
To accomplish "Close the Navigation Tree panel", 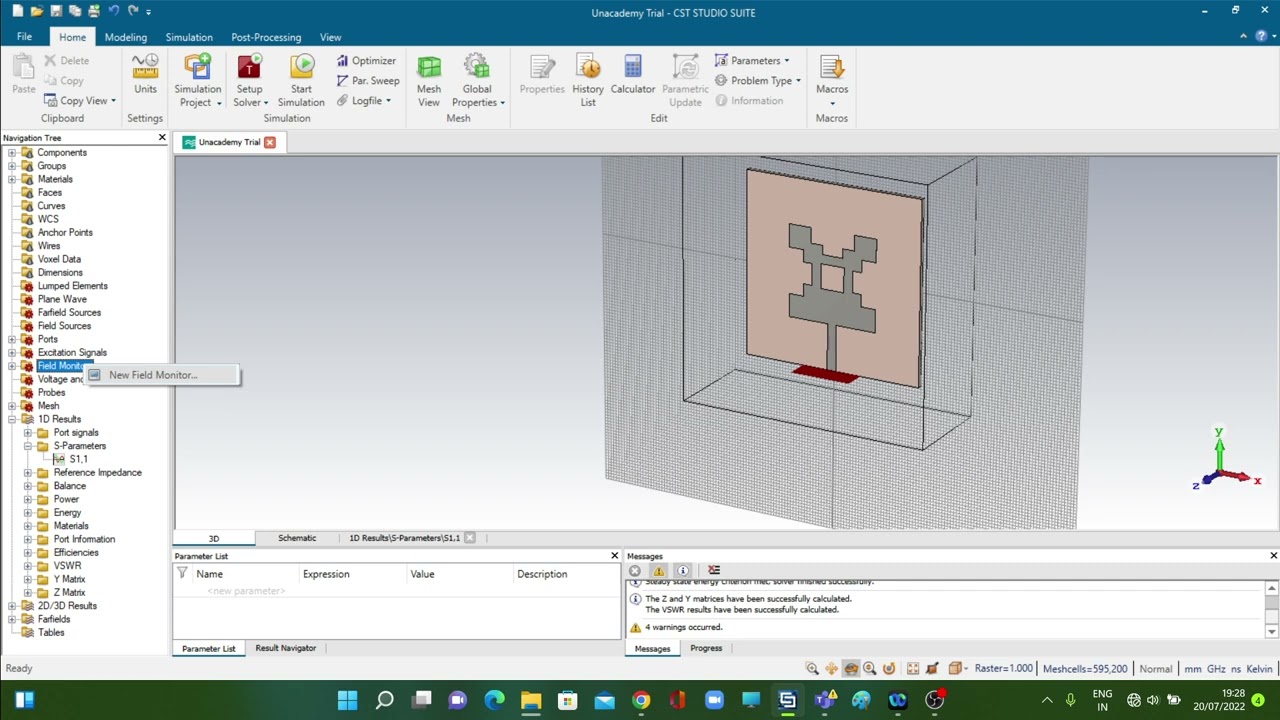I will pyautogui.click(x=162, y=137).
